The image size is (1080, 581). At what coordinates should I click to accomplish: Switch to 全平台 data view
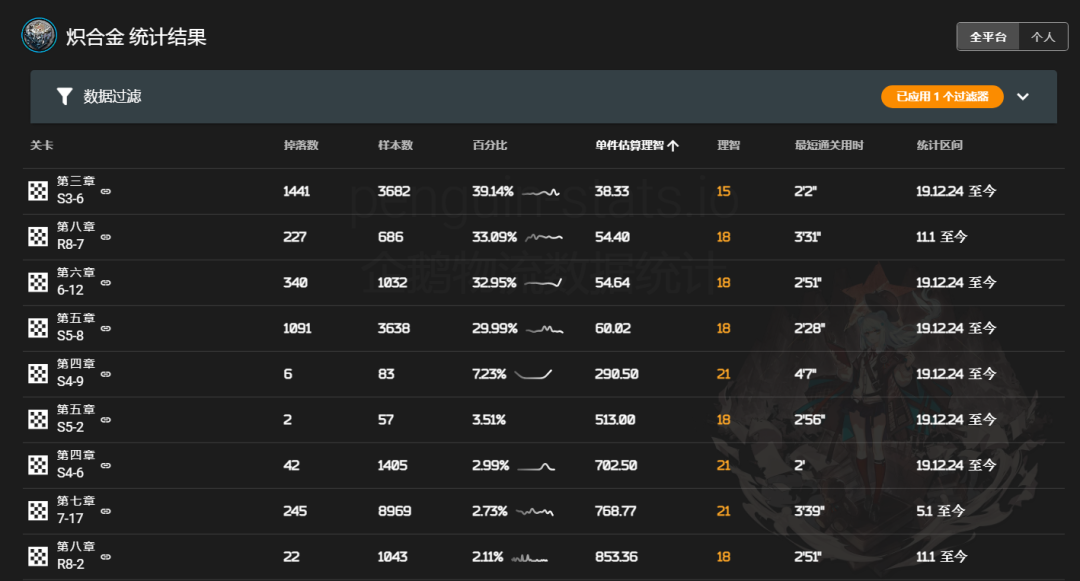click(987, 37)
